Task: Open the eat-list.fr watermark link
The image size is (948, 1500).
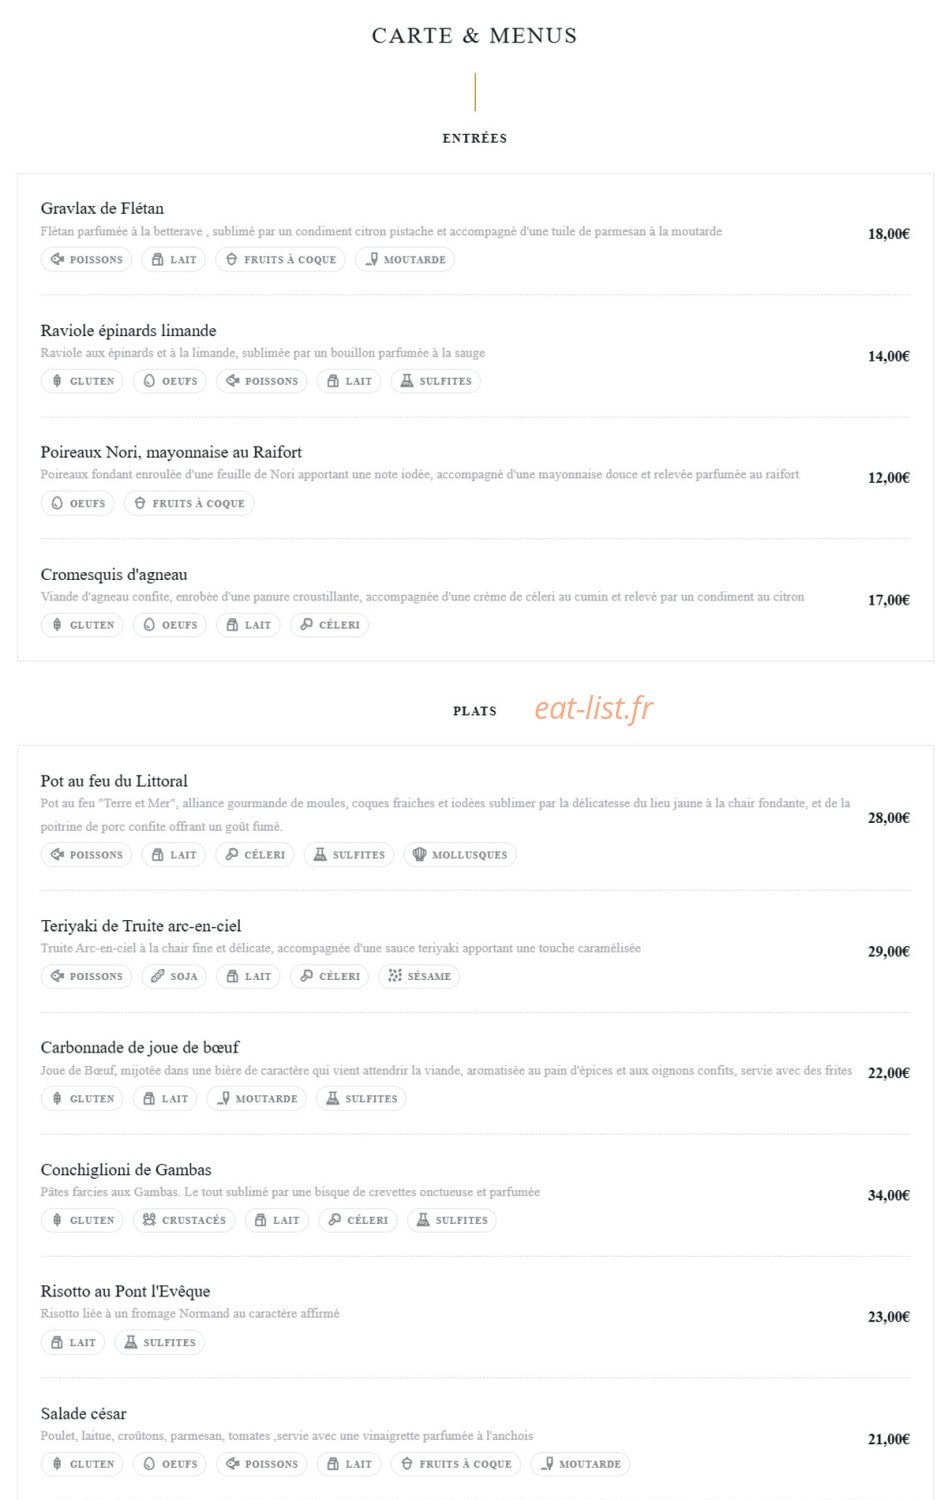Action: [593, 708]
